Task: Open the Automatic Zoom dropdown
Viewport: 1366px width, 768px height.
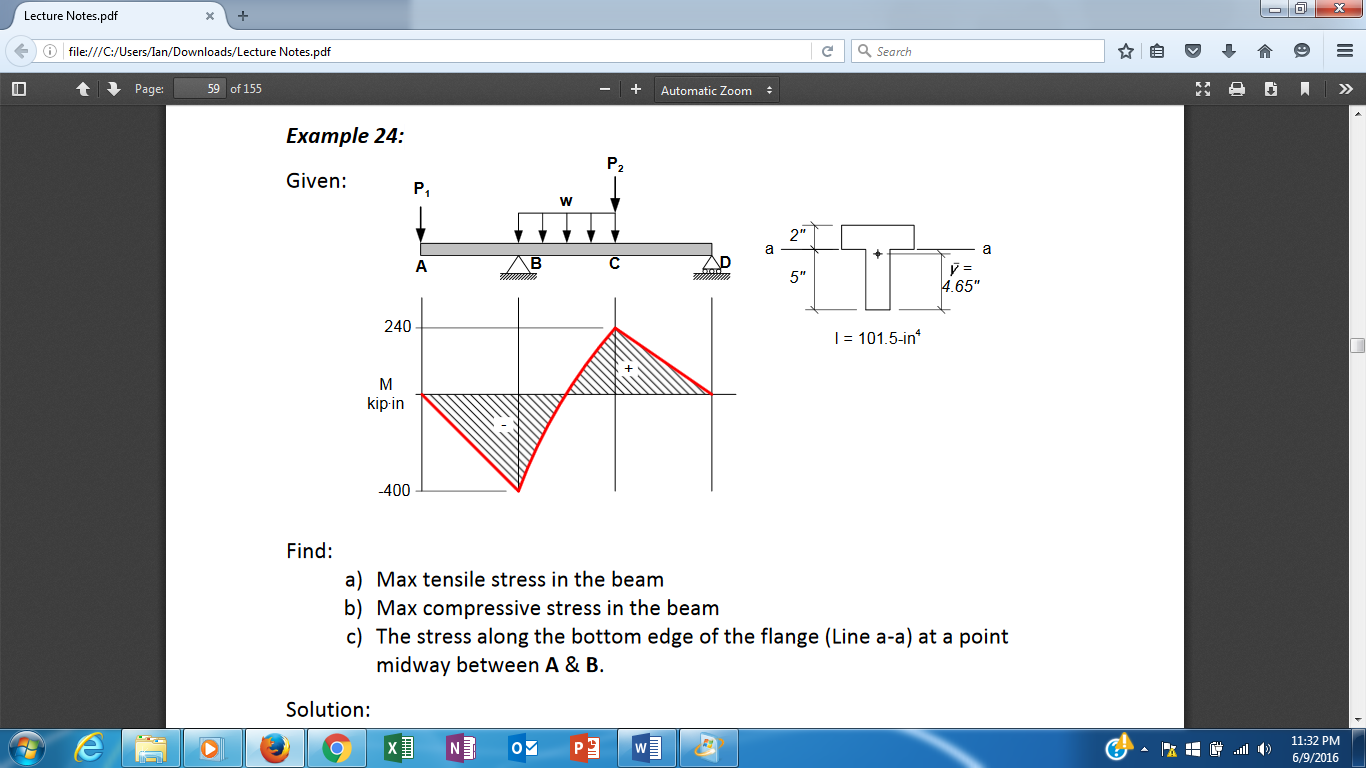Action: 714,88
